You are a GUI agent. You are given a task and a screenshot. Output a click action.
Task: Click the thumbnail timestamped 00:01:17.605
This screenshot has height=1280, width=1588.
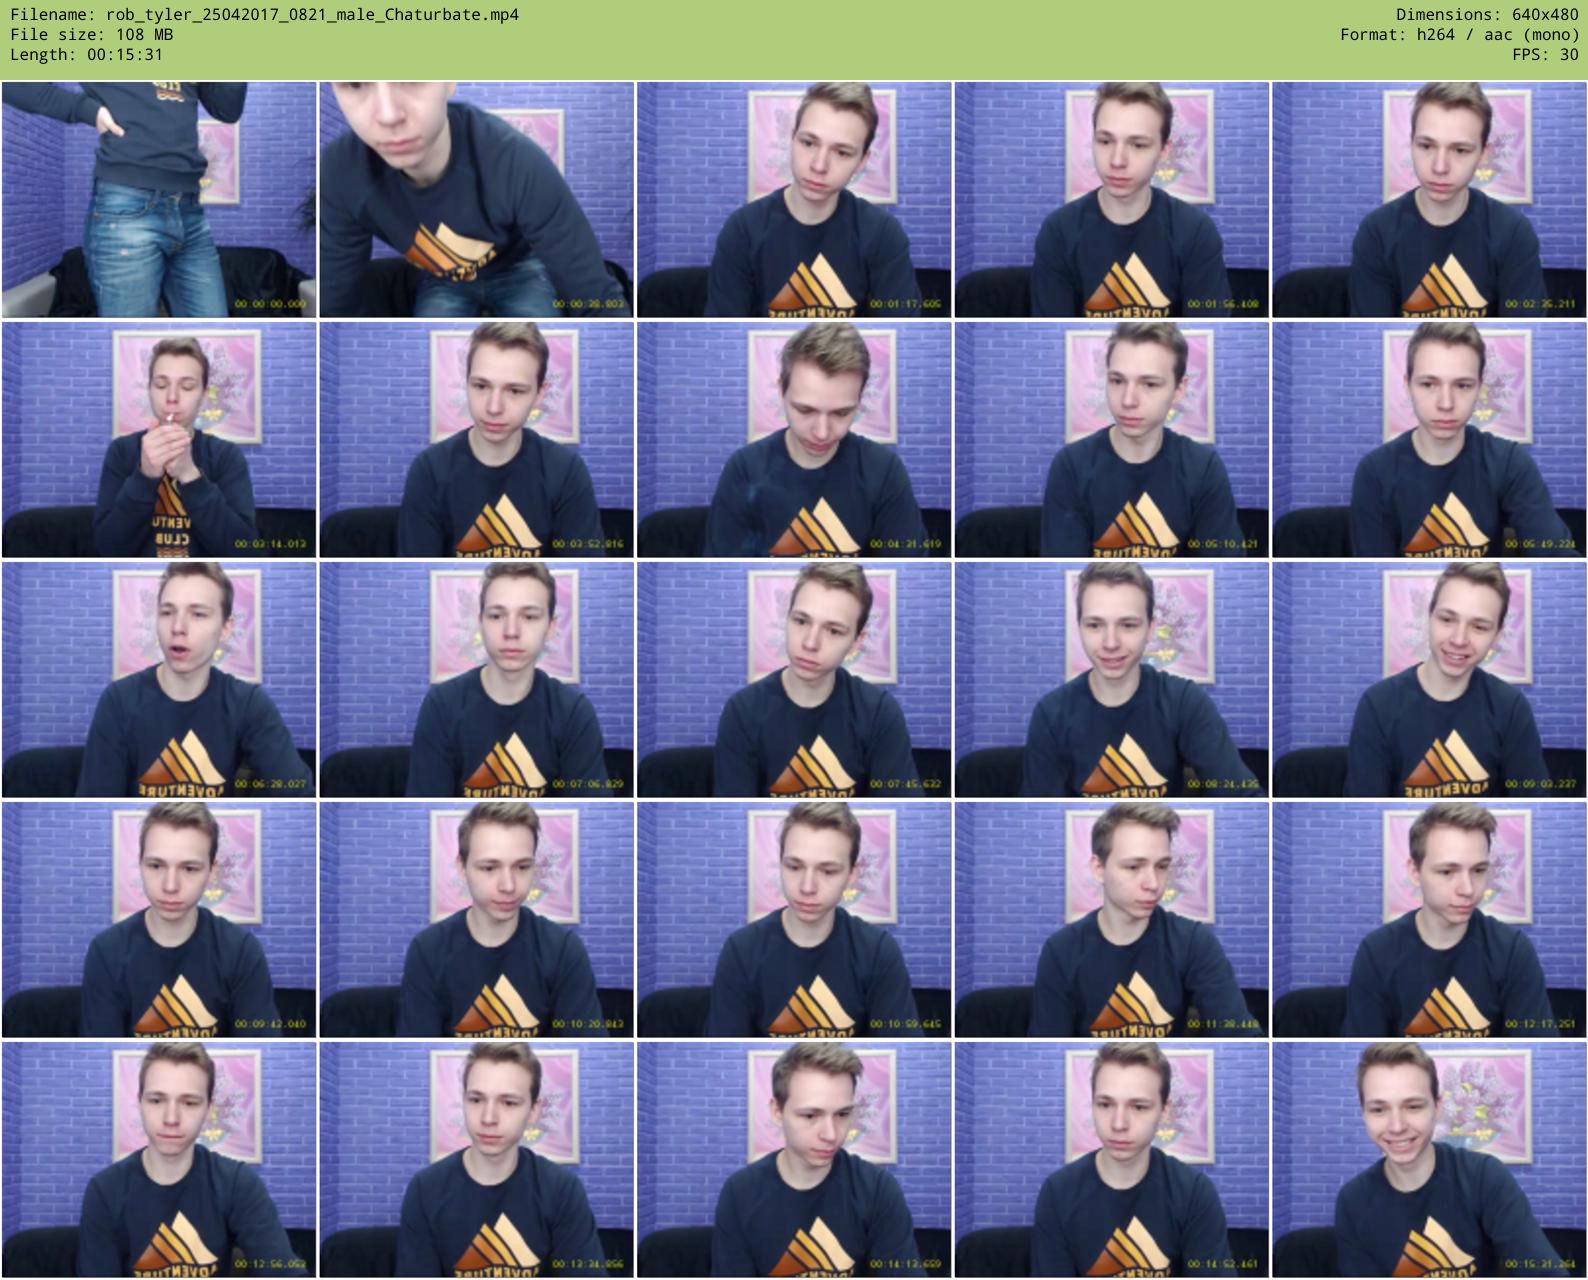[794, 200]
